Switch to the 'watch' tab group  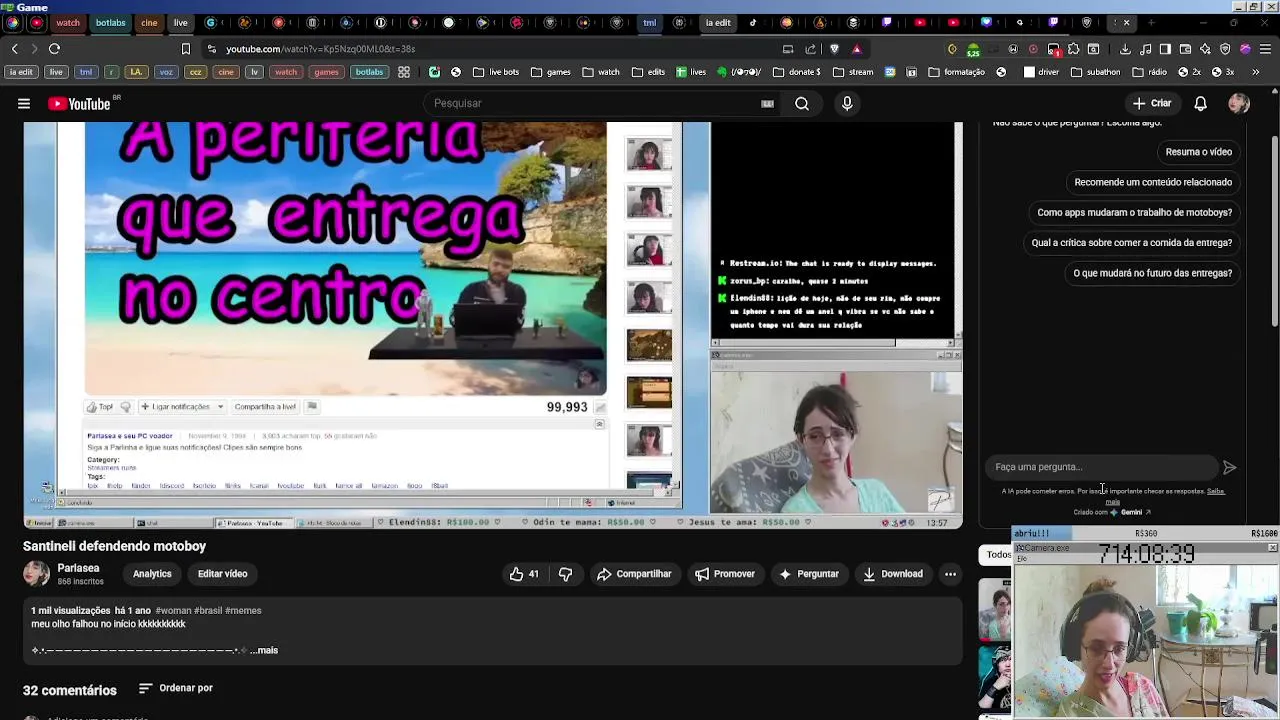[68, 22]
